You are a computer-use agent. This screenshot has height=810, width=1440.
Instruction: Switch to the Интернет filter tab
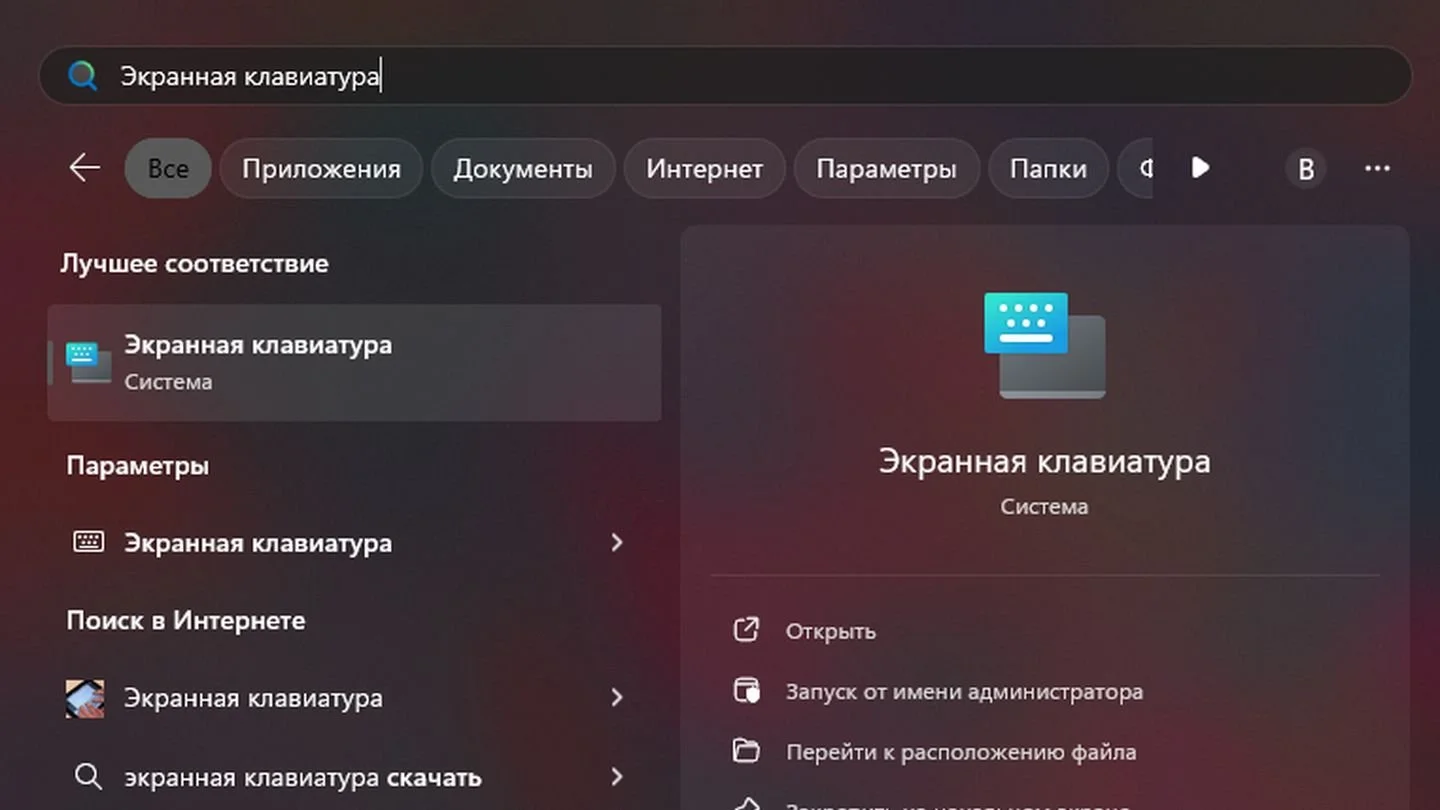point(704,168)
